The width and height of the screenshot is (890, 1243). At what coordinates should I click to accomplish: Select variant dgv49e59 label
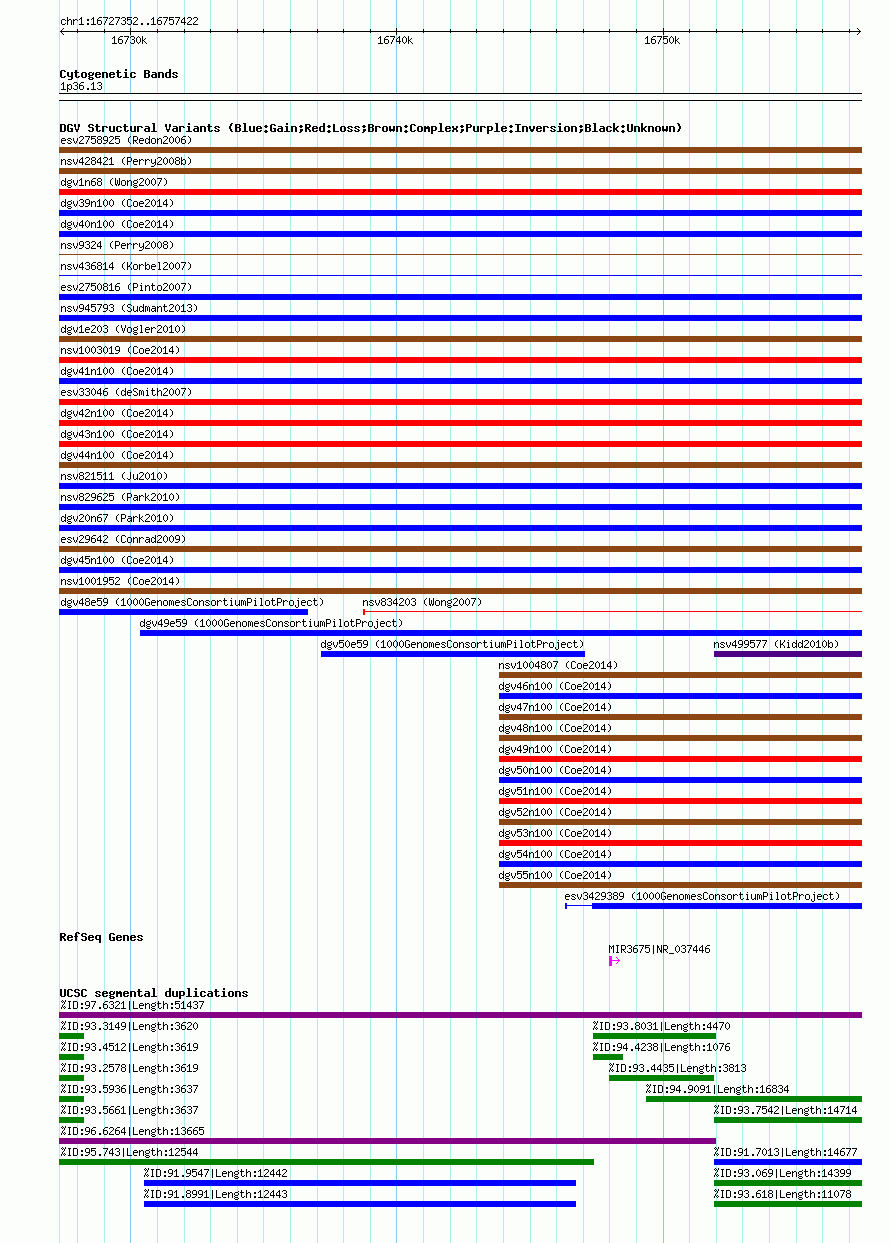272,623
